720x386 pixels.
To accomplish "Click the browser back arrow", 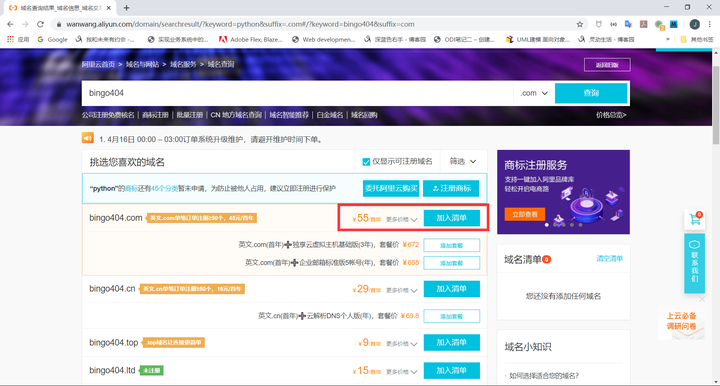I will pyautogui.click(x=10, y=24).
